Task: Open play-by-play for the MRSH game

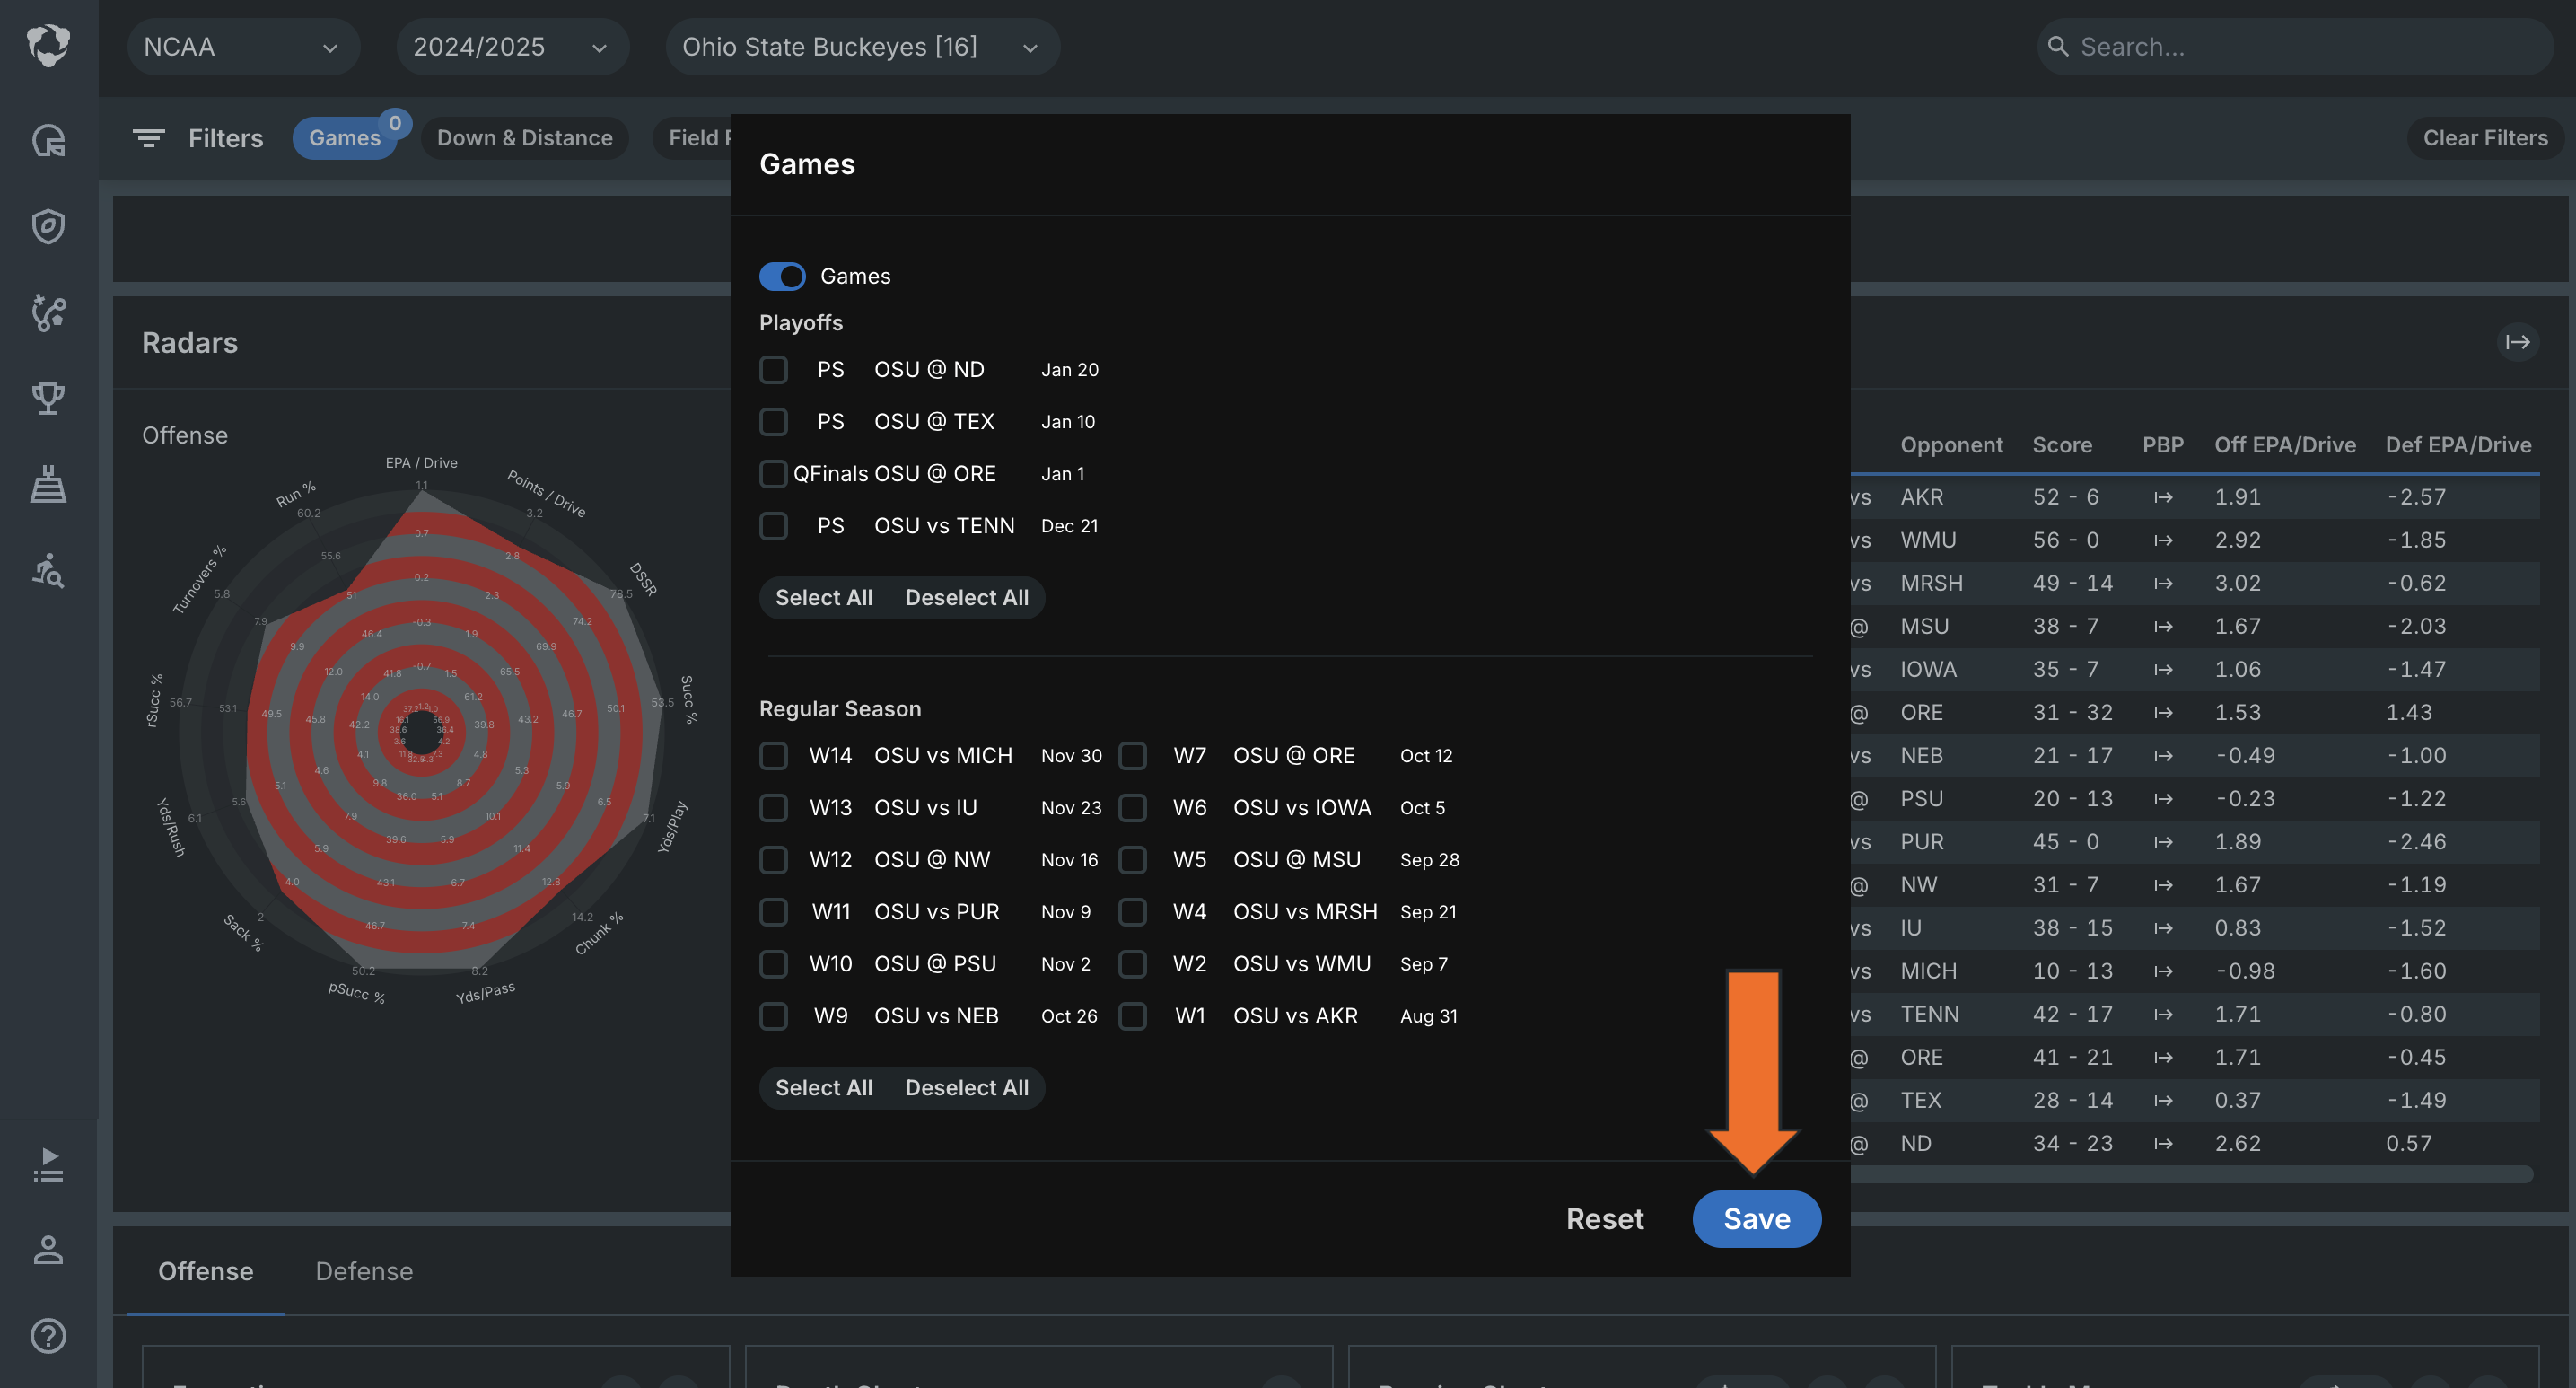Action: (2163, 583)
